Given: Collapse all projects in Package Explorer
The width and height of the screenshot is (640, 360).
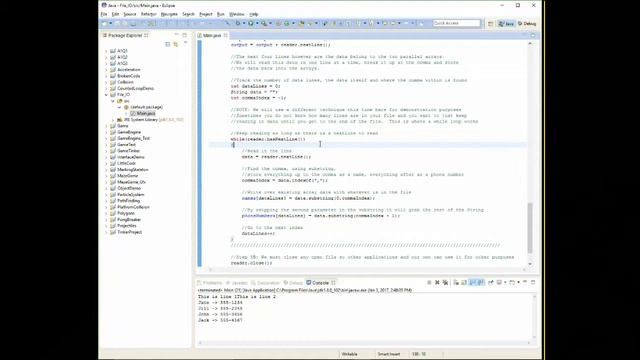Looking at the screenshot, I should tap(168, 44).
